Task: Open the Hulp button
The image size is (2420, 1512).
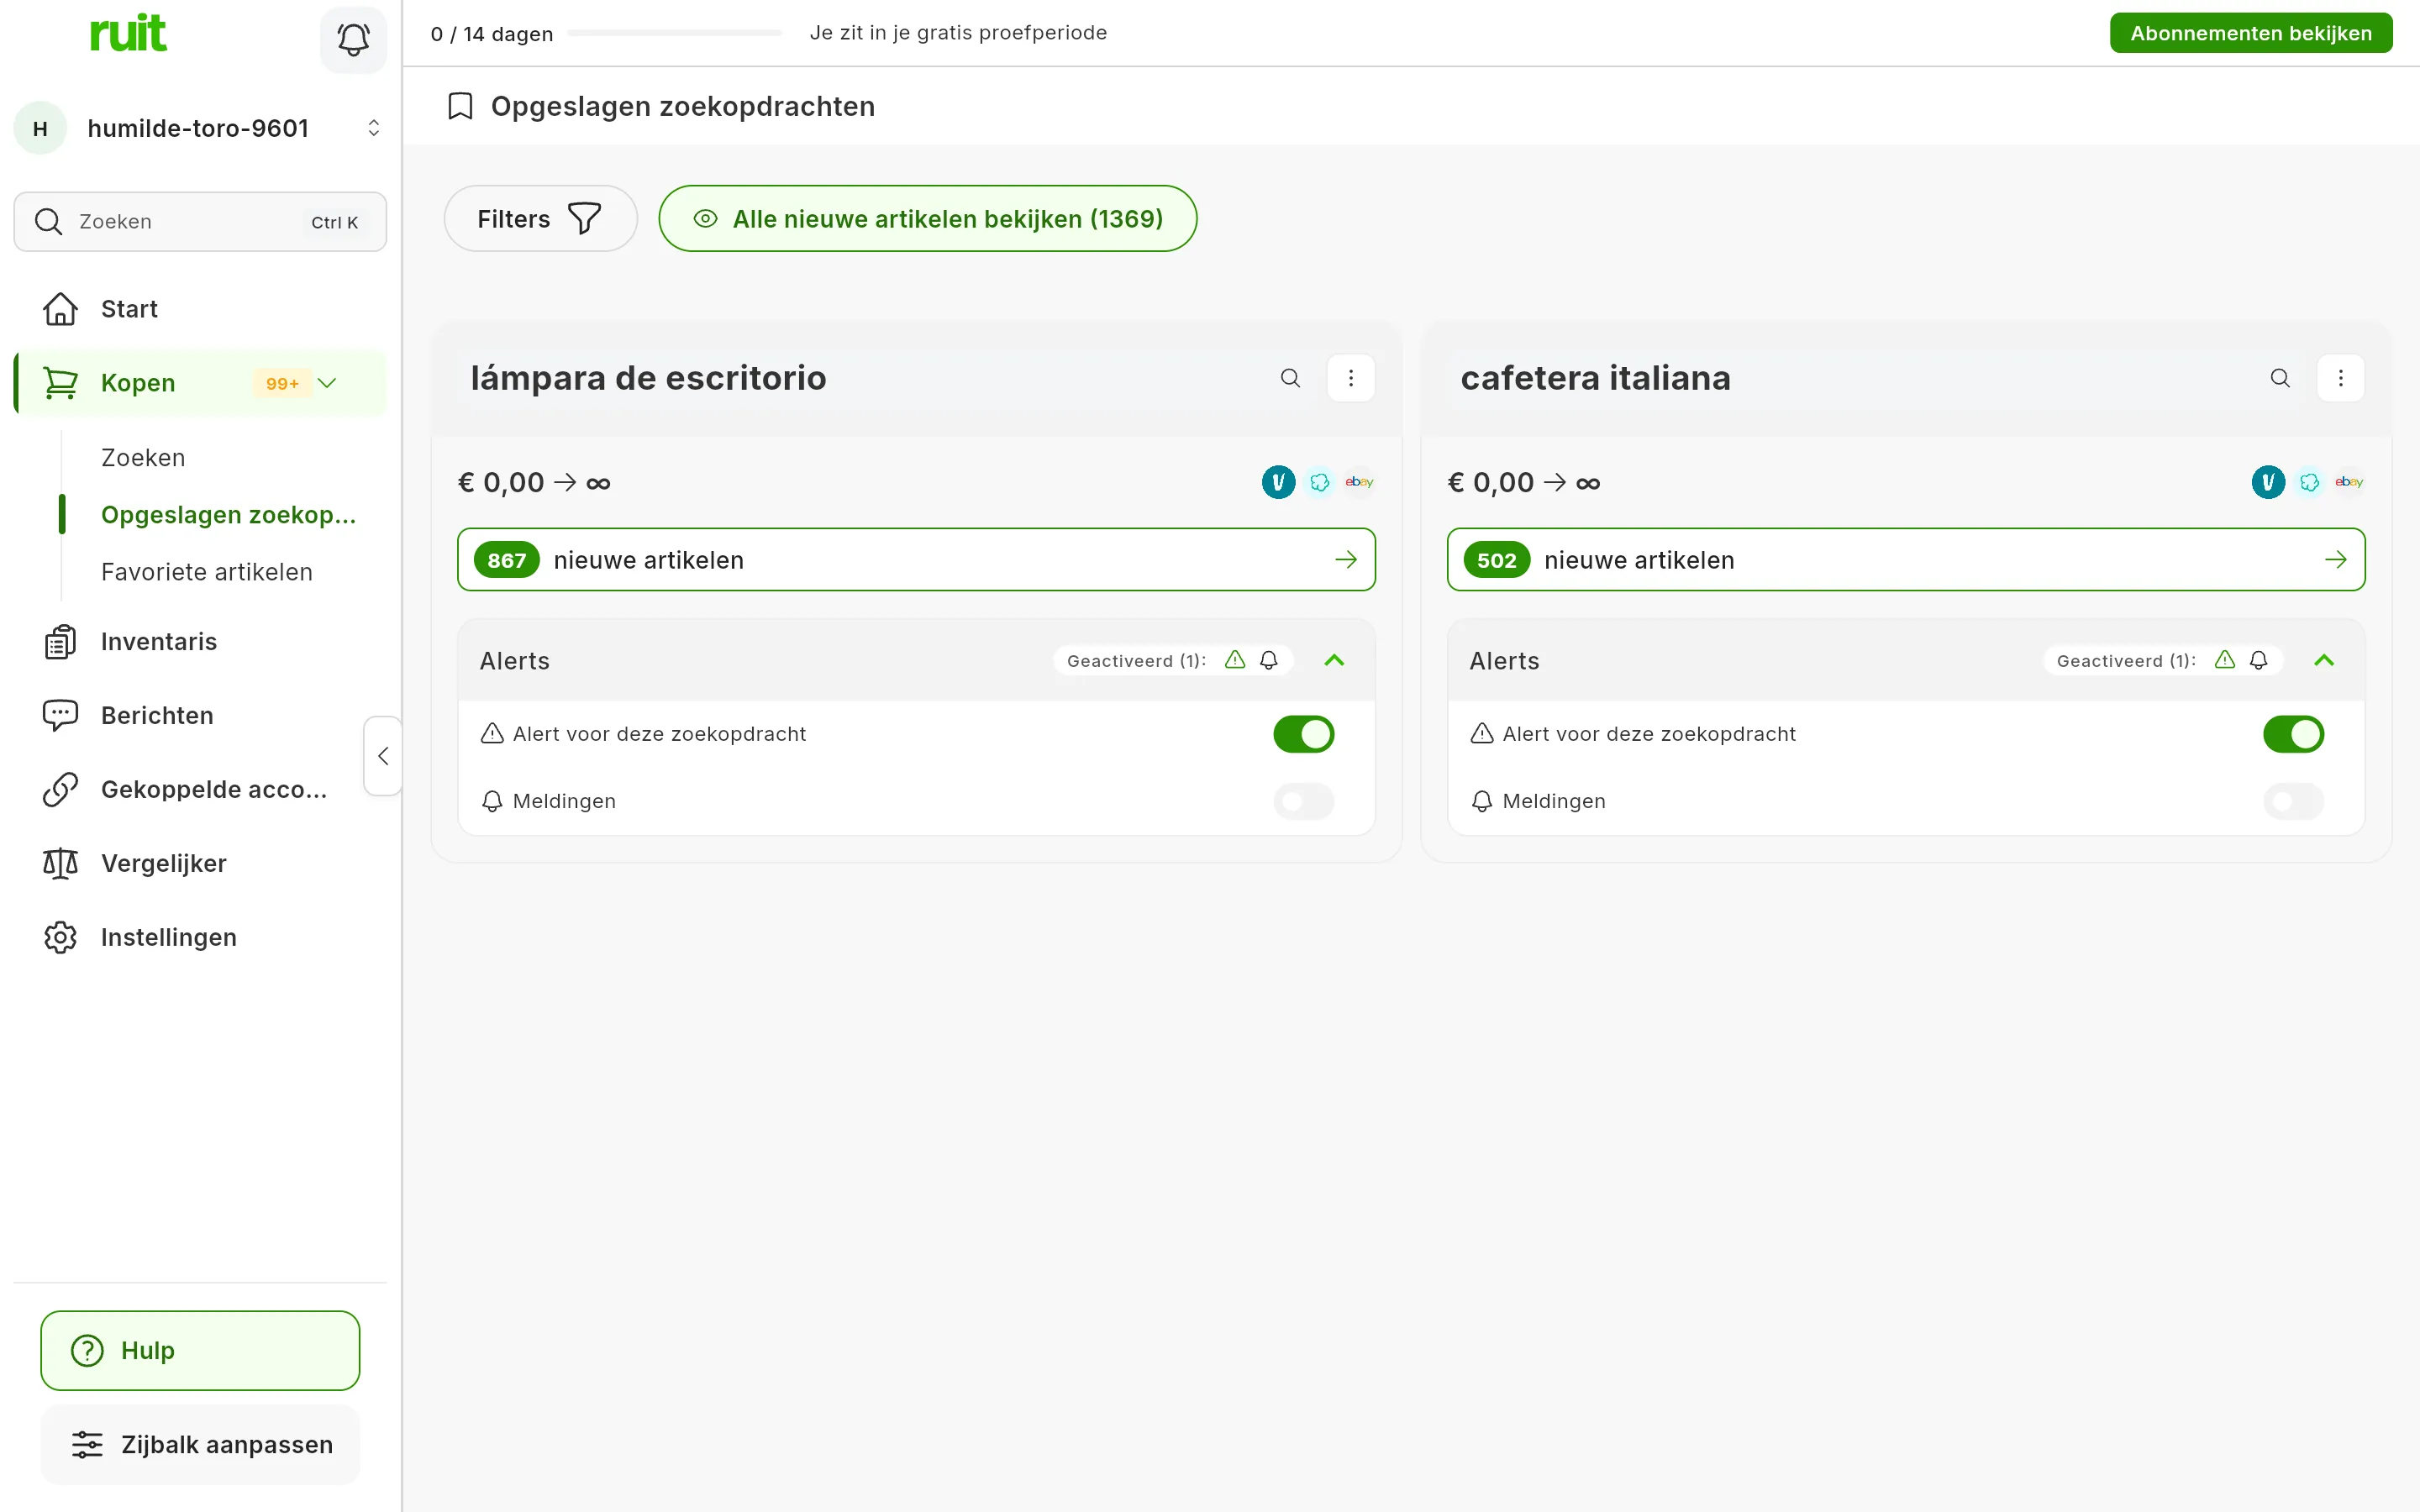Action: point(200,1351)
